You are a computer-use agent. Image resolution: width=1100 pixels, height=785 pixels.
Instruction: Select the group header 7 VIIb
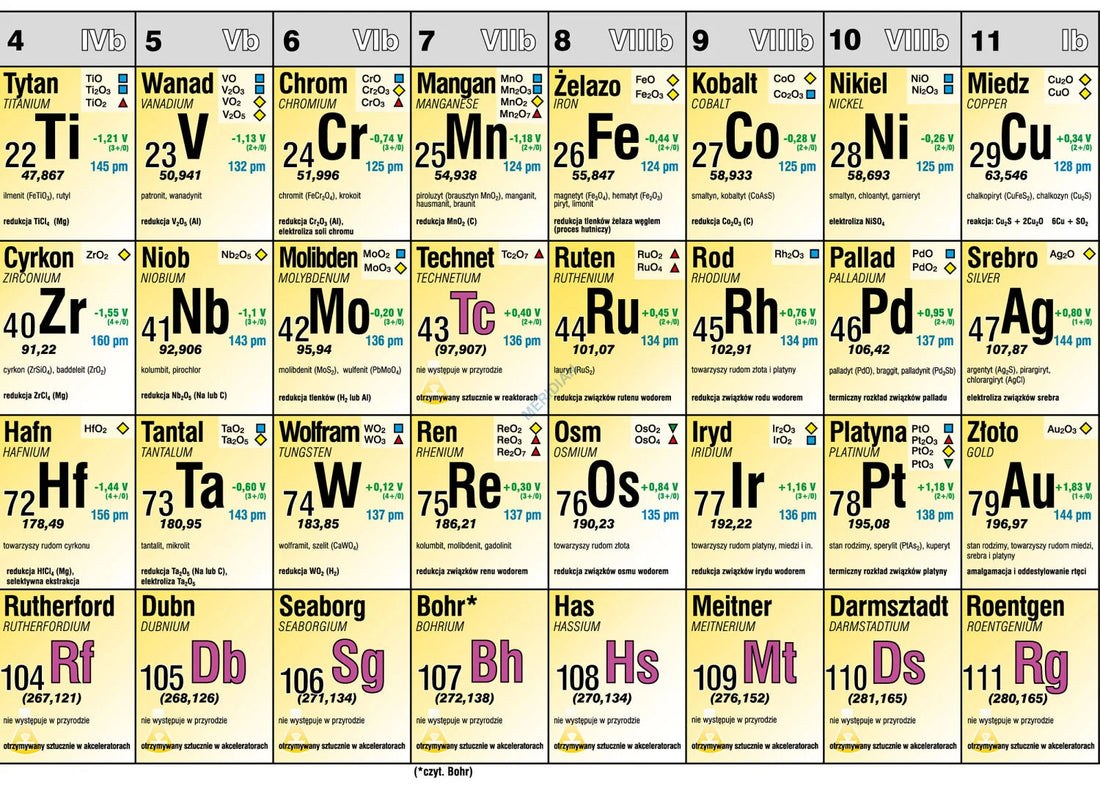click(x=480, y=40)
